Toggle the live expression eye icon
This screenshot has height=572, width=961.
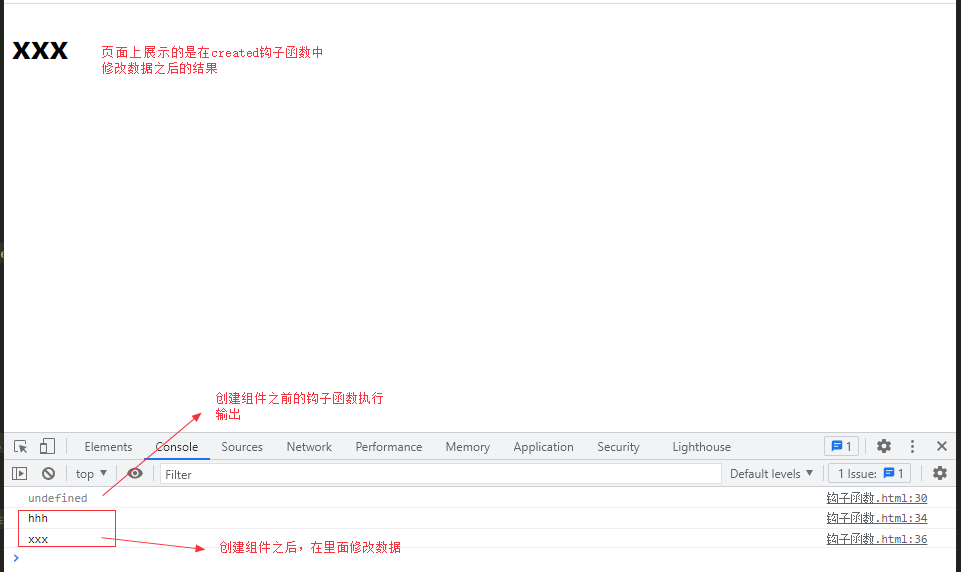135,474
